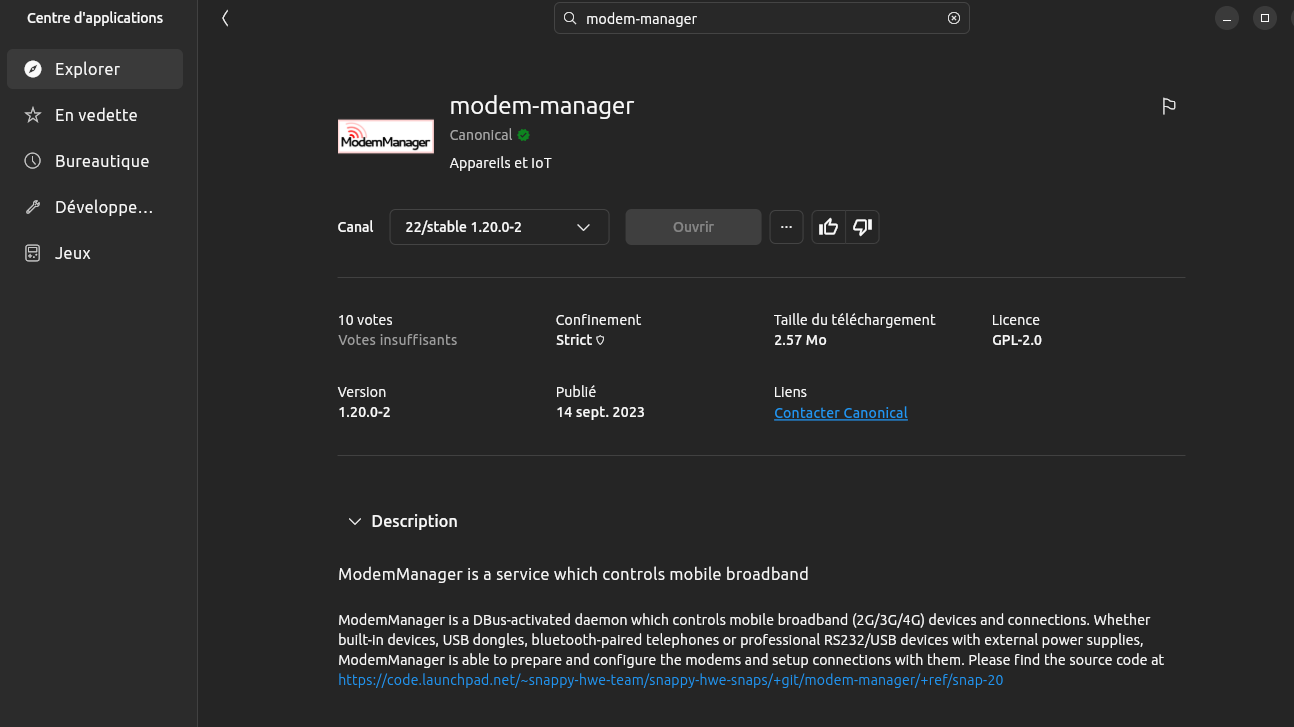The image size is (1294, 727).
Task: Click the GPL-2.0 licence value
Action: (1017, 340)
